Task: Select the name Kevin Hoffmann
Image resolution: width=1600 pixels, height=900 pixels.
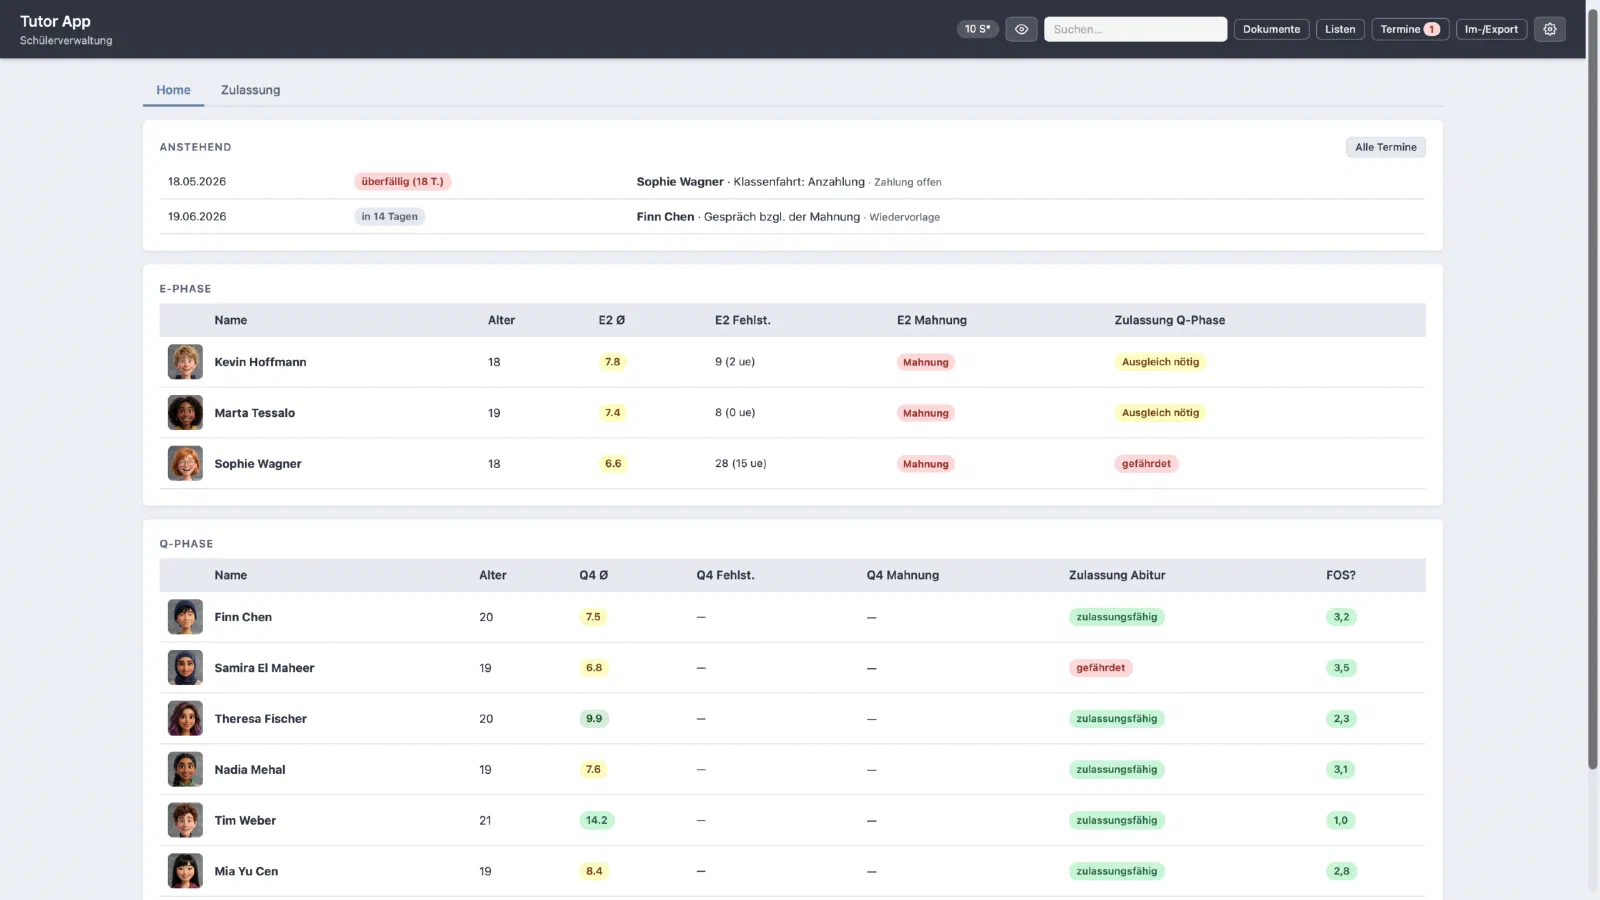Action: (260, 362)
